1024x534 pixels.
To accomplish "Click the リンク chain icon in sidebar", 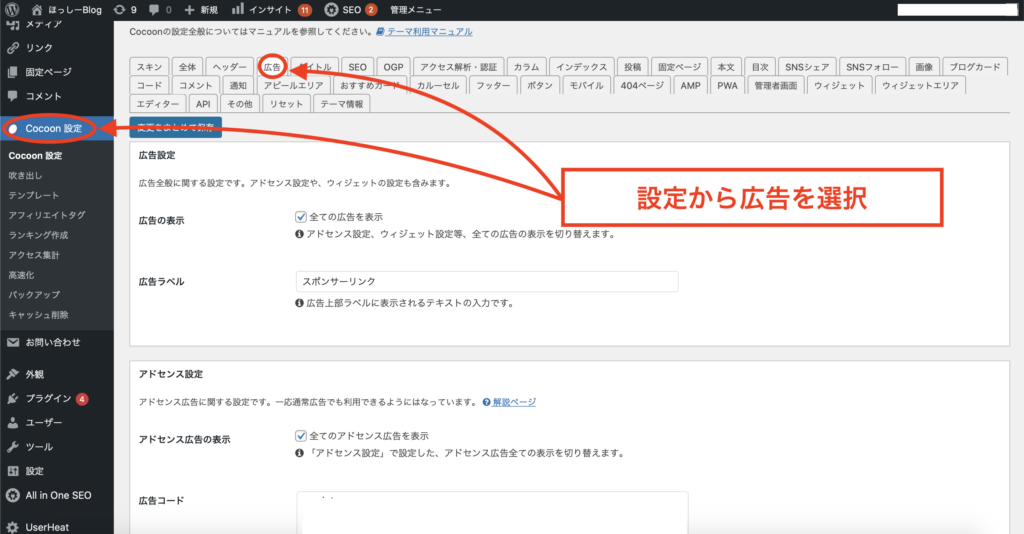I will (13, 48).
